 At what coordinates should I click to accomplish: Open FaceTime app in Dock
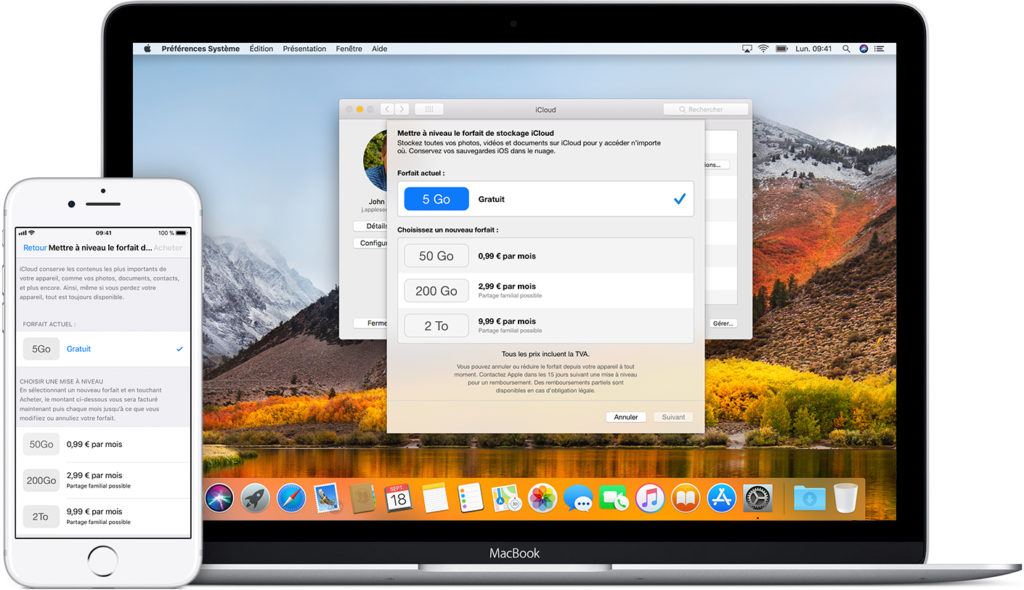pyautogui.click(x=614, y=499)
